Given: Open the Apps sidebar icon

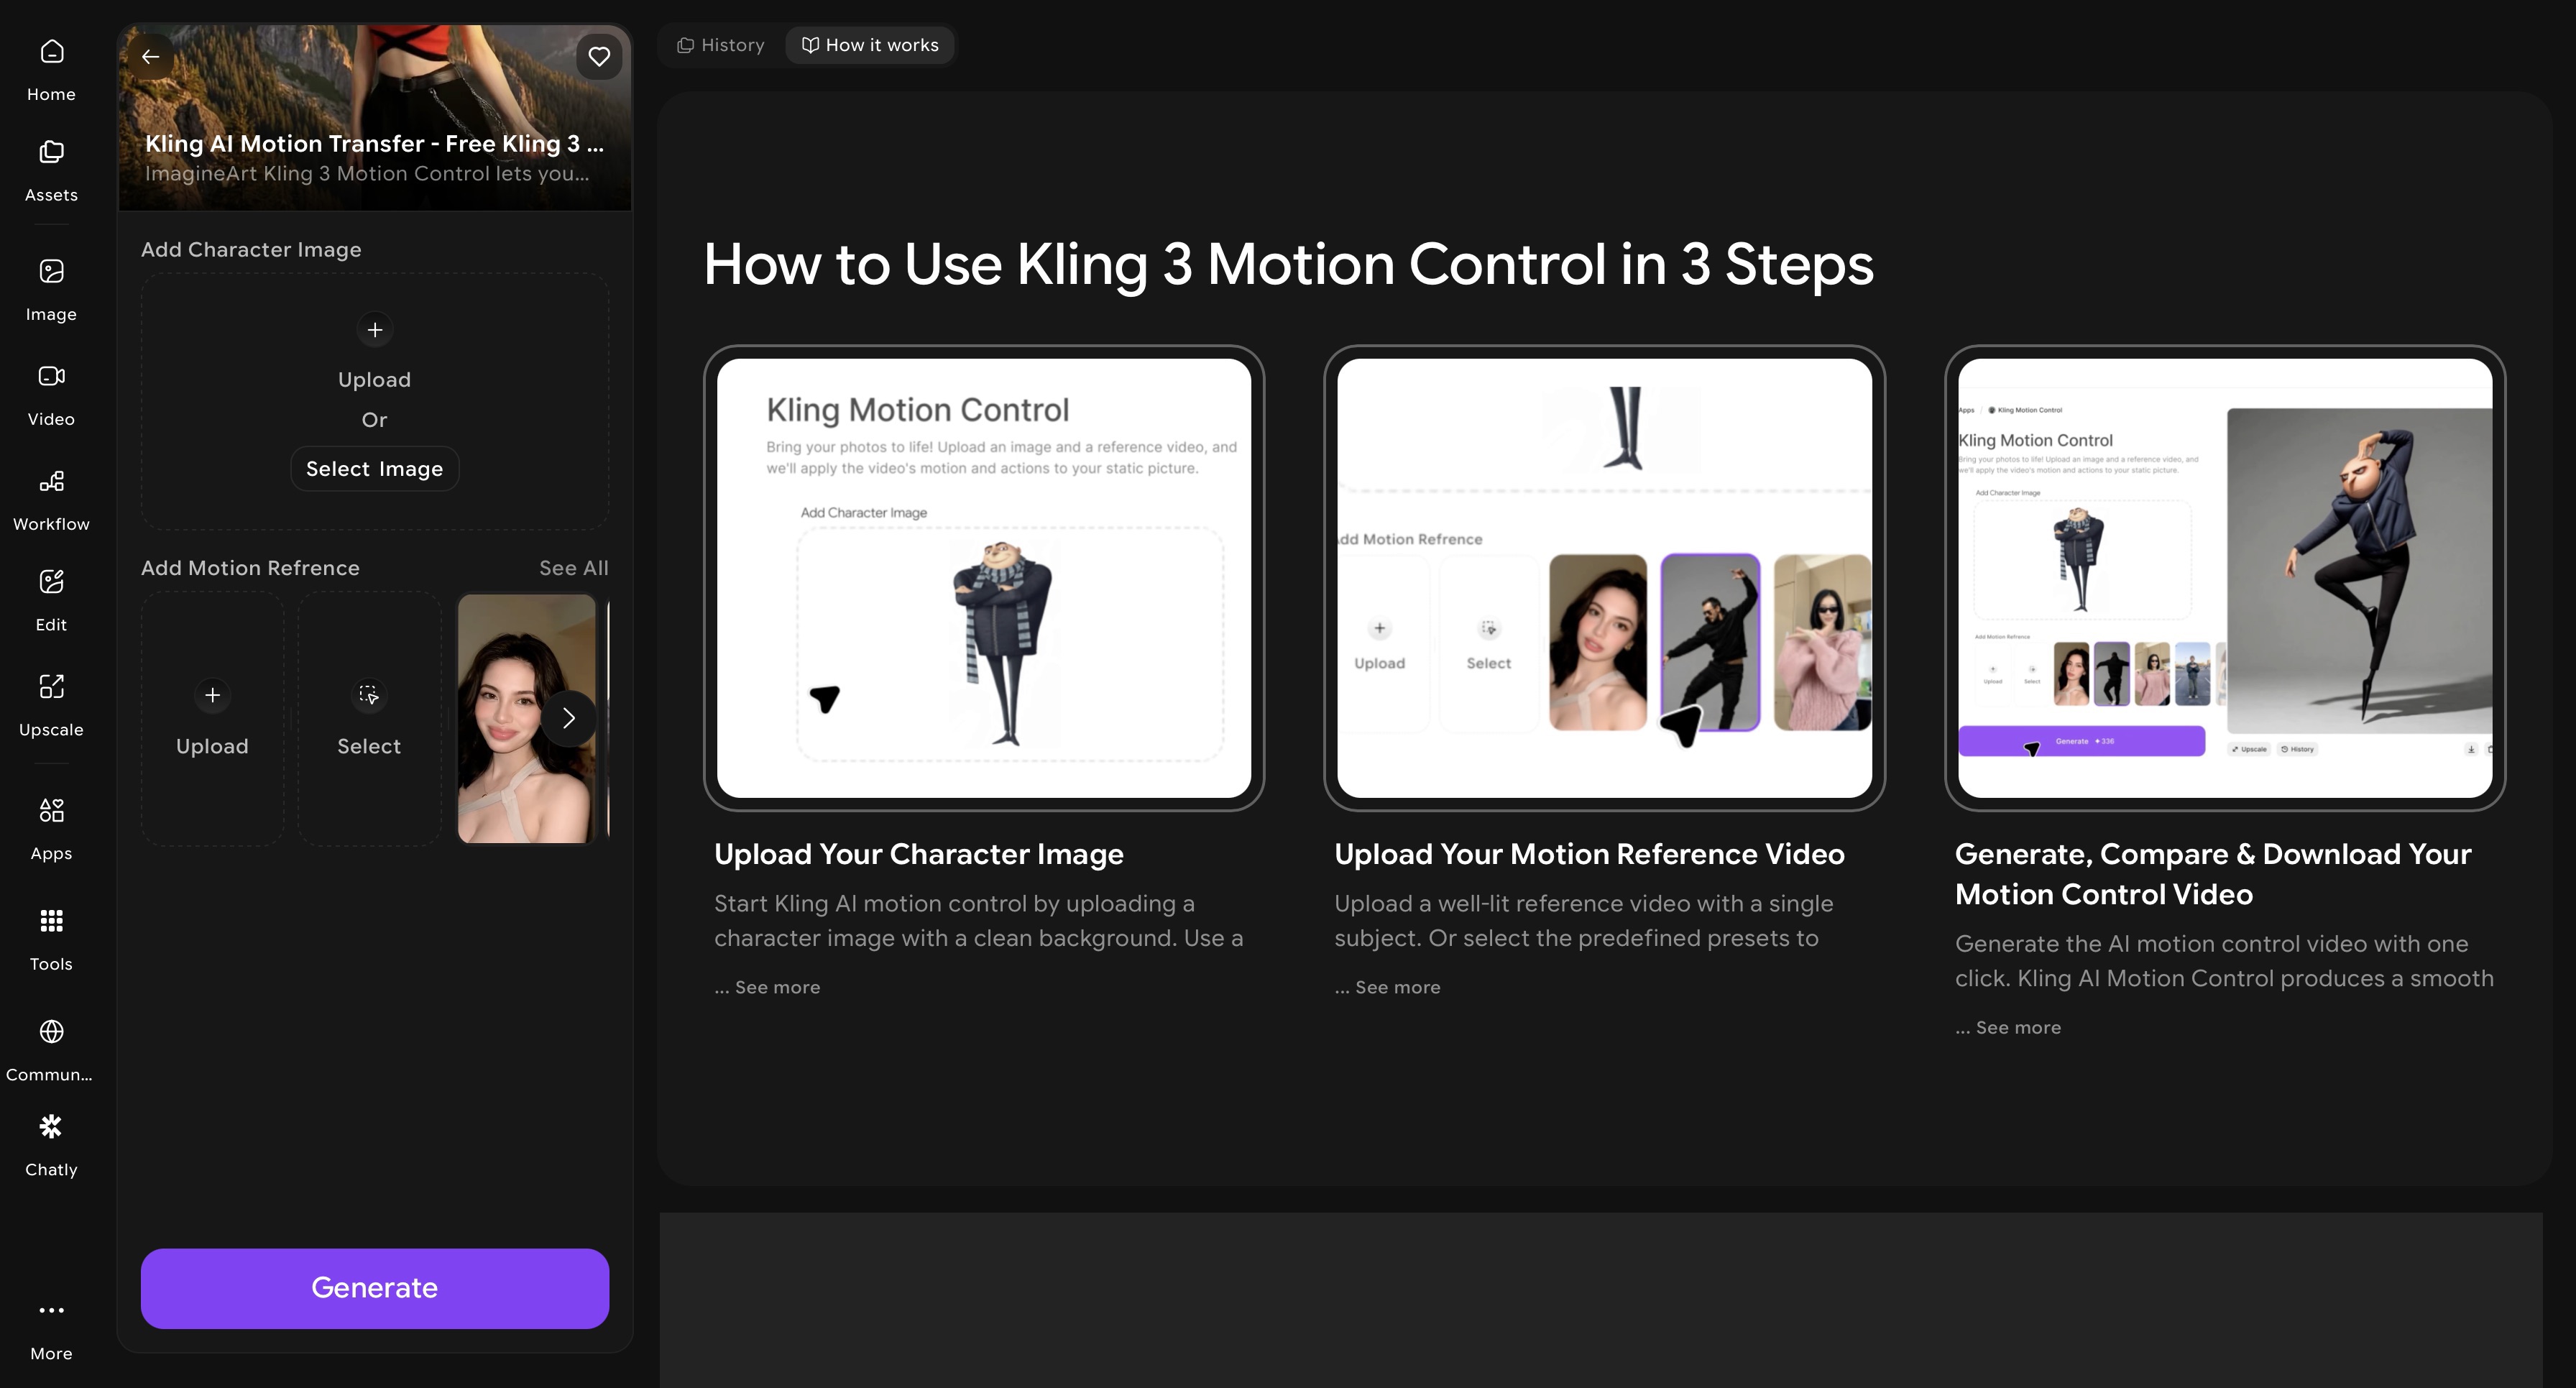Looking at the screenshot, I should click(51, 828).
